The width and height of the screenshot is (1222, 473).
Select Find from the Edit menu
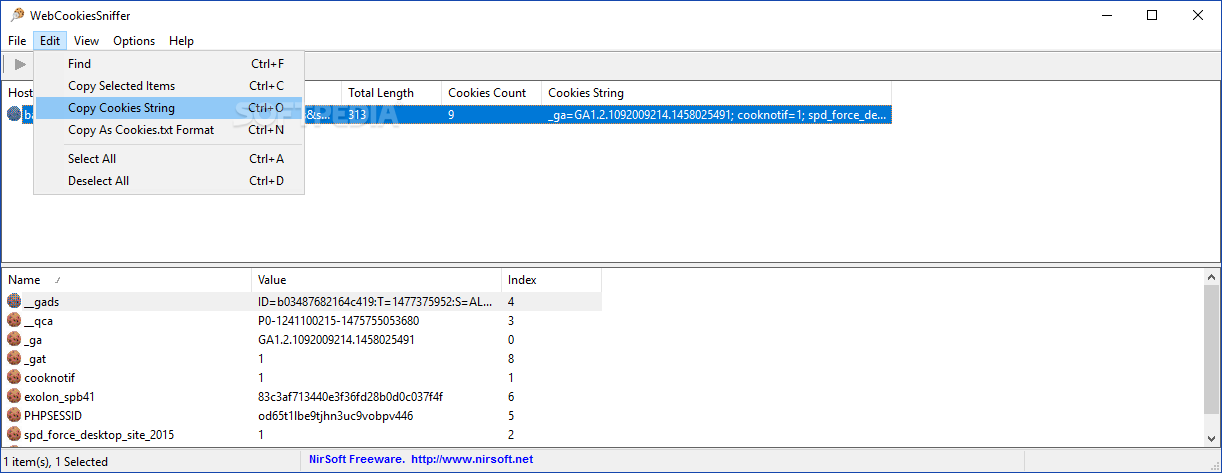[79, 64]
